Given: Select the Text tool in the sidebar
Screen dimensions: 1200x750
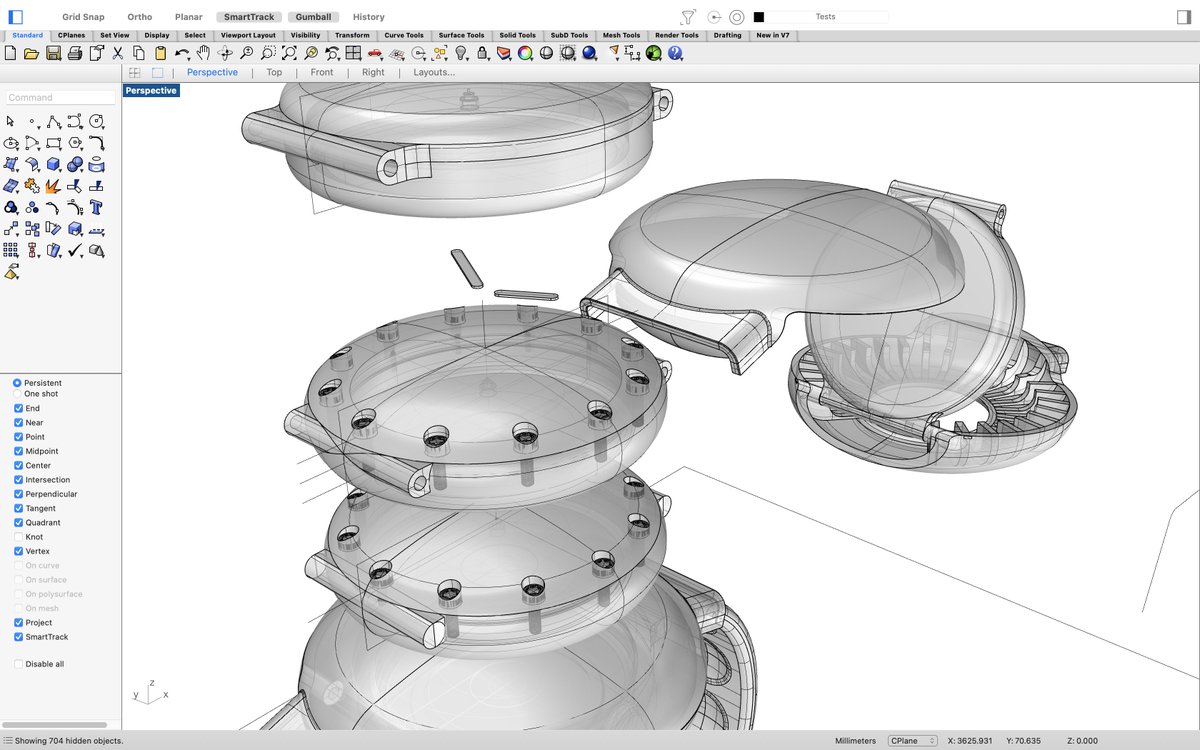Looking at the screenshot, I should 96,207.
